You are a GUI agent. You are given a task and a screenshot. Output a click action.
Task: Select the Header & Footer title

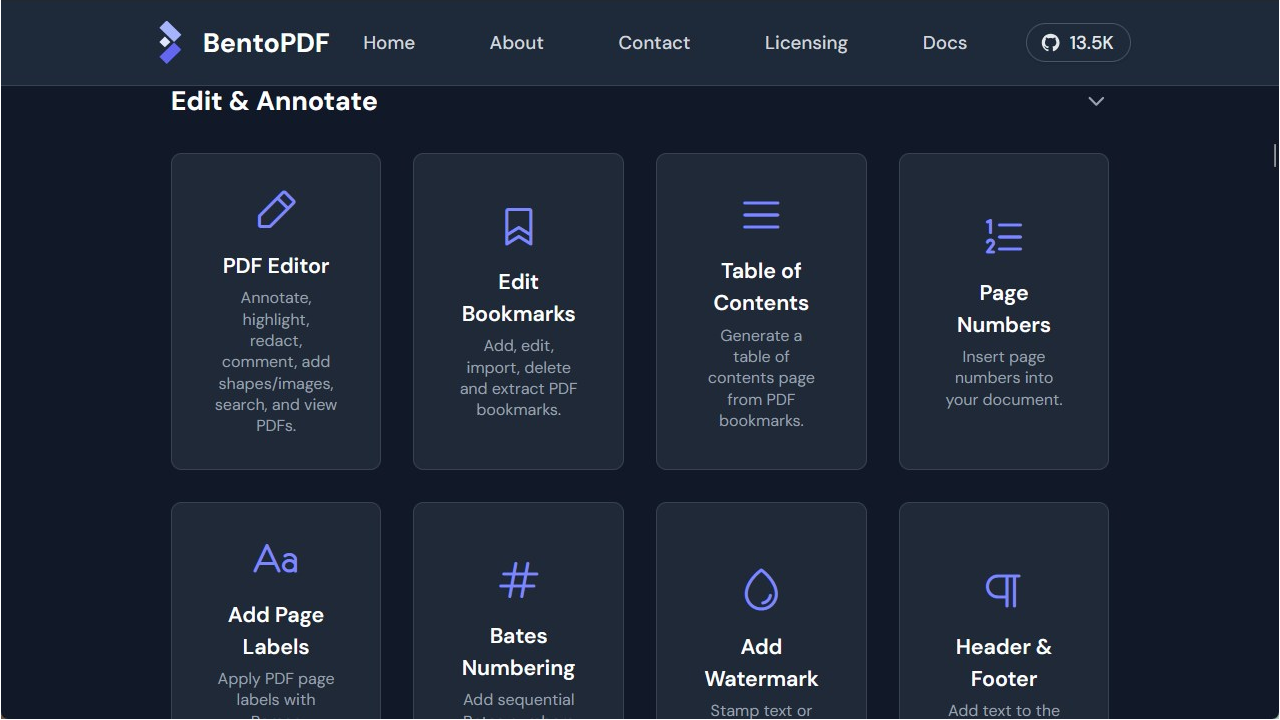click(x=1003, y=663)
